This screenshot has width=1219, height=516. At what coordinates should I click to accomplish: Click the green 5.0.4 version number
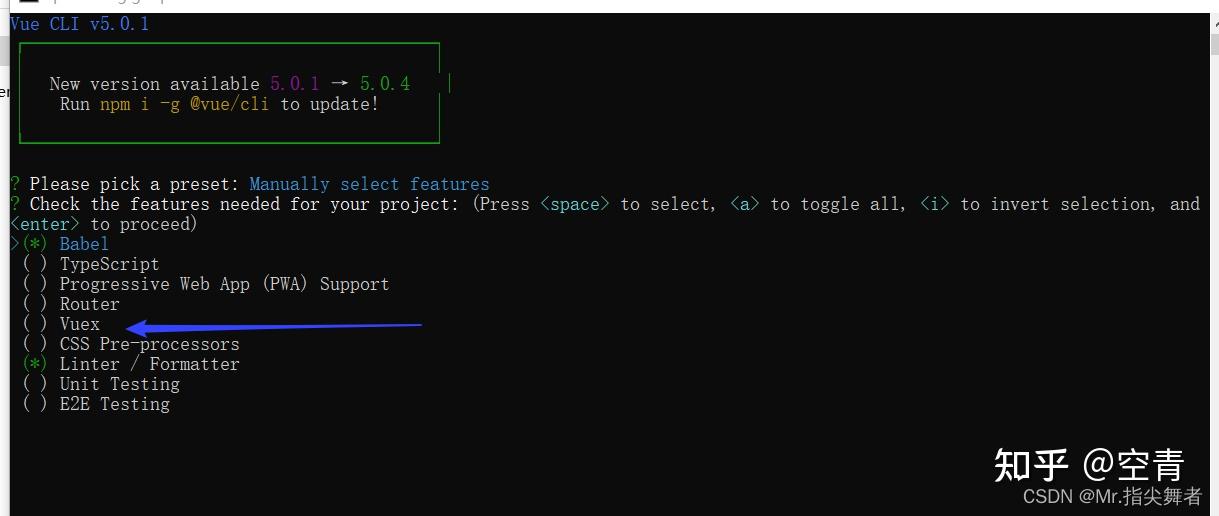385,84
